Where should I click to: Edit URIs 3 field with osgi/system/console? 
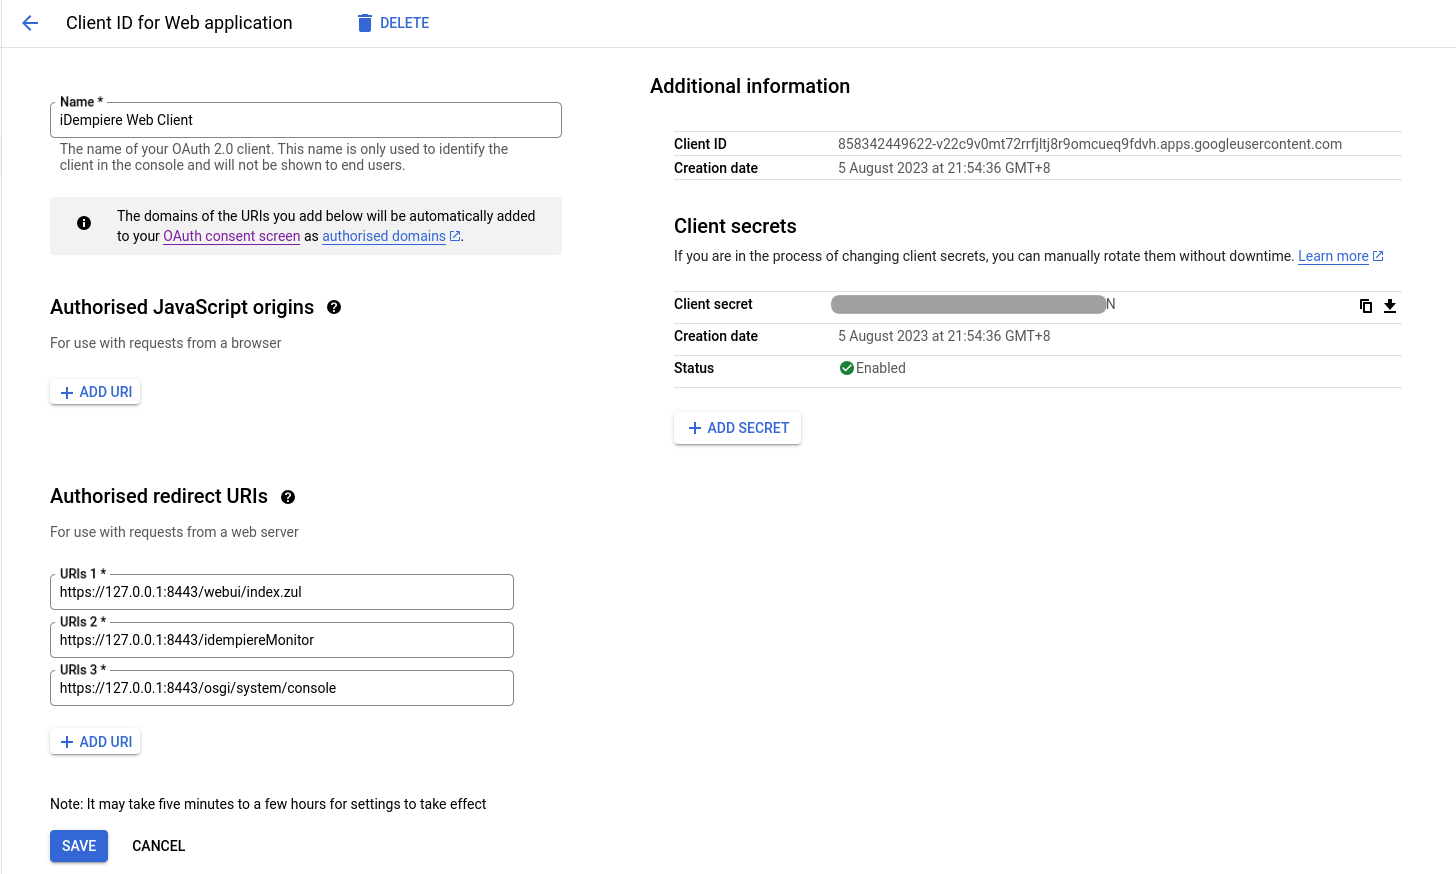[281, 688]
